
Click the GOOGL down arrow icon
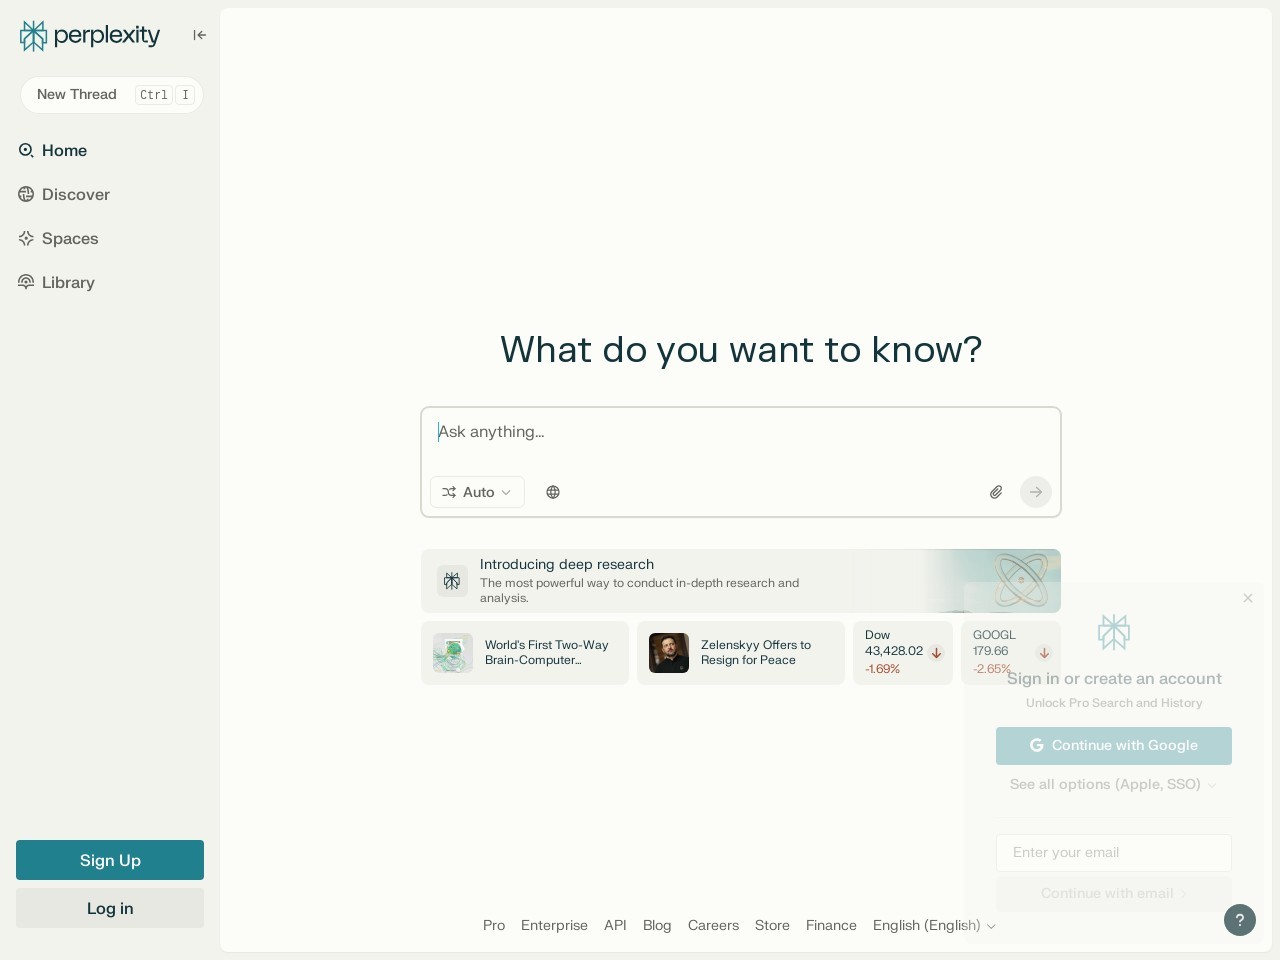tap(1044, 653)
